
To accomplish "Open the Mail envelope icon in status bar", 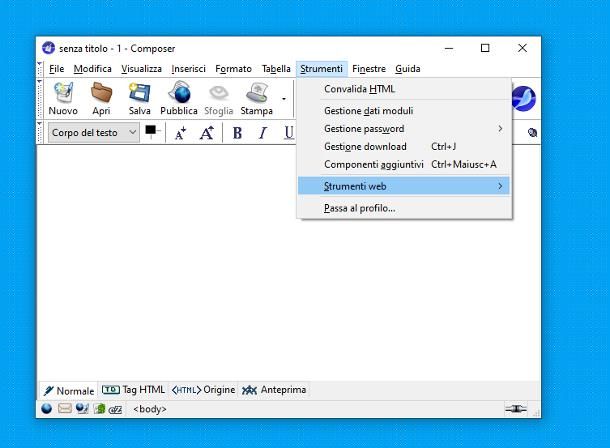I will coord(65,408).
